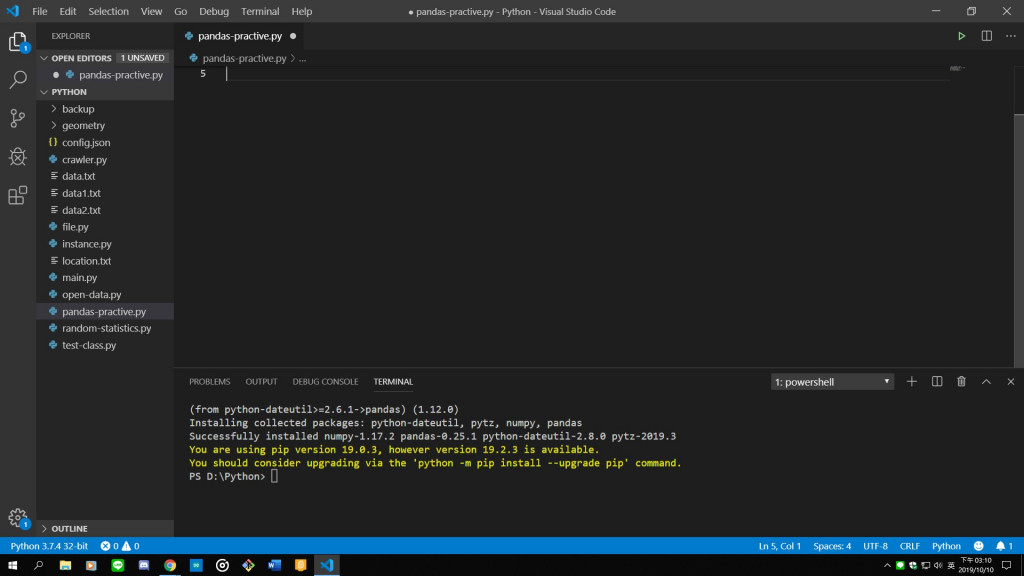Screen dimensions: 1024x576
Task: Click in the terminal prompt PS D:\Python>
Action: coord(227,476)
